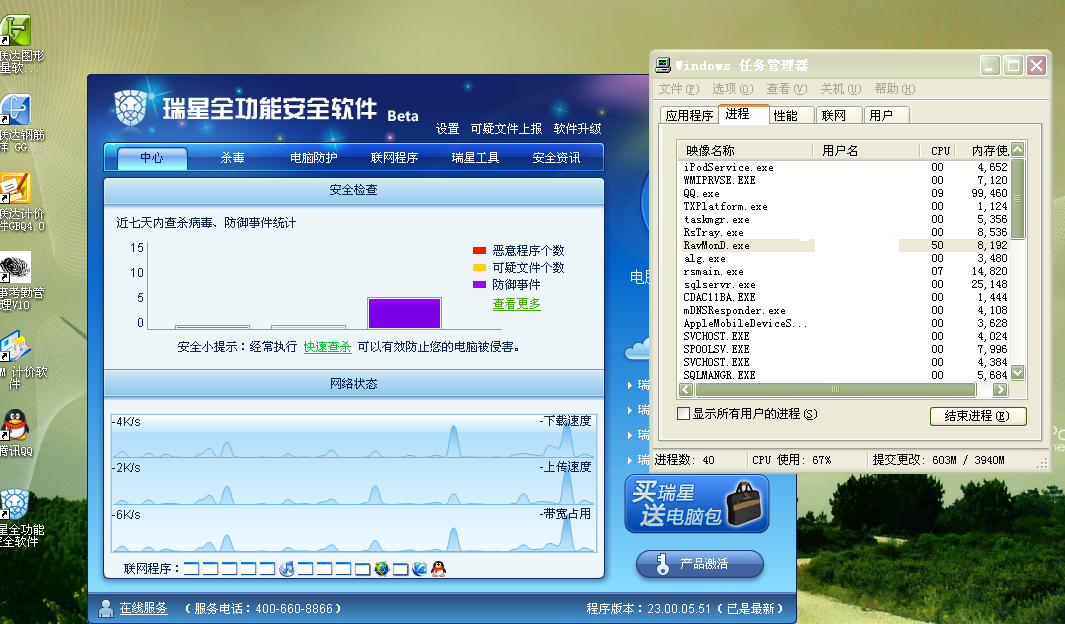Open the 文件 menu in Task Manager
1065x624 pixels.
tap(678, 89)
